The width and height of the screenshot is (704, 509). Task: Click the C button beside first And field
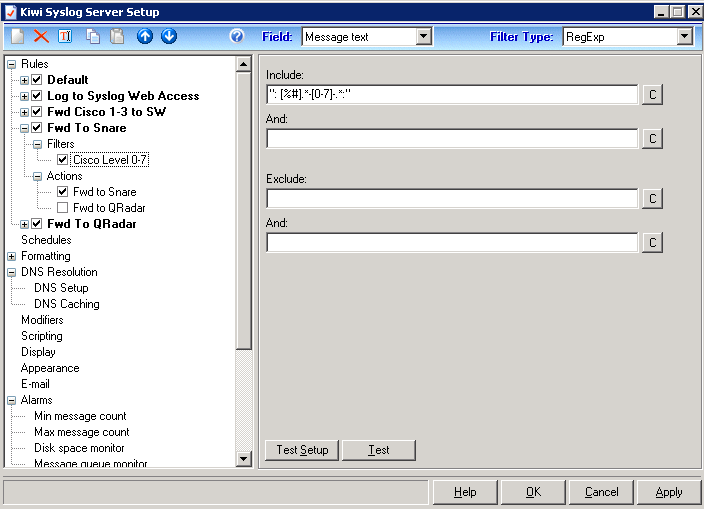point(652,139)
